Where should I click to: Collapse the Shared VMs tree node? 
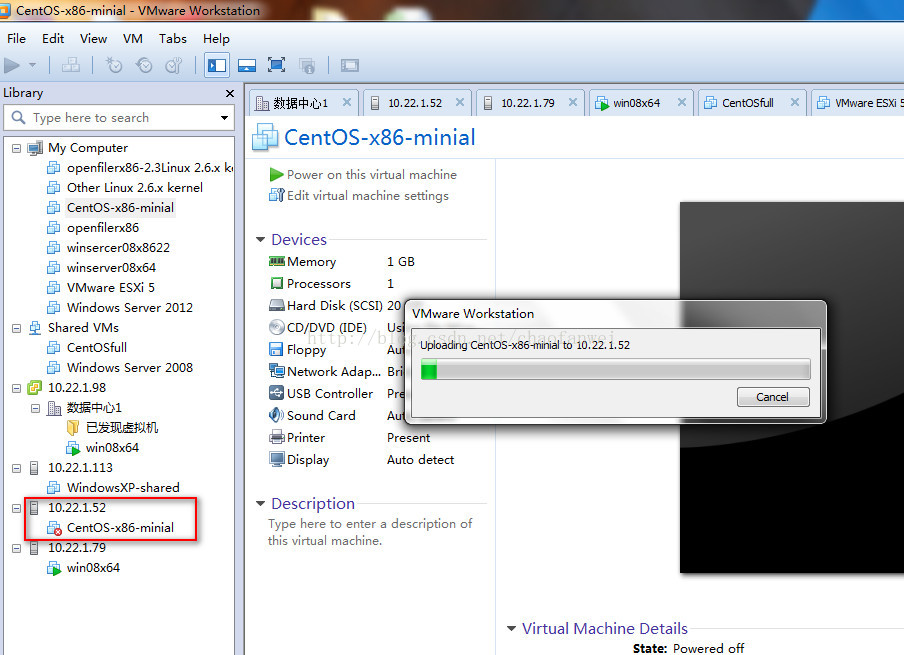pos(17,328)
